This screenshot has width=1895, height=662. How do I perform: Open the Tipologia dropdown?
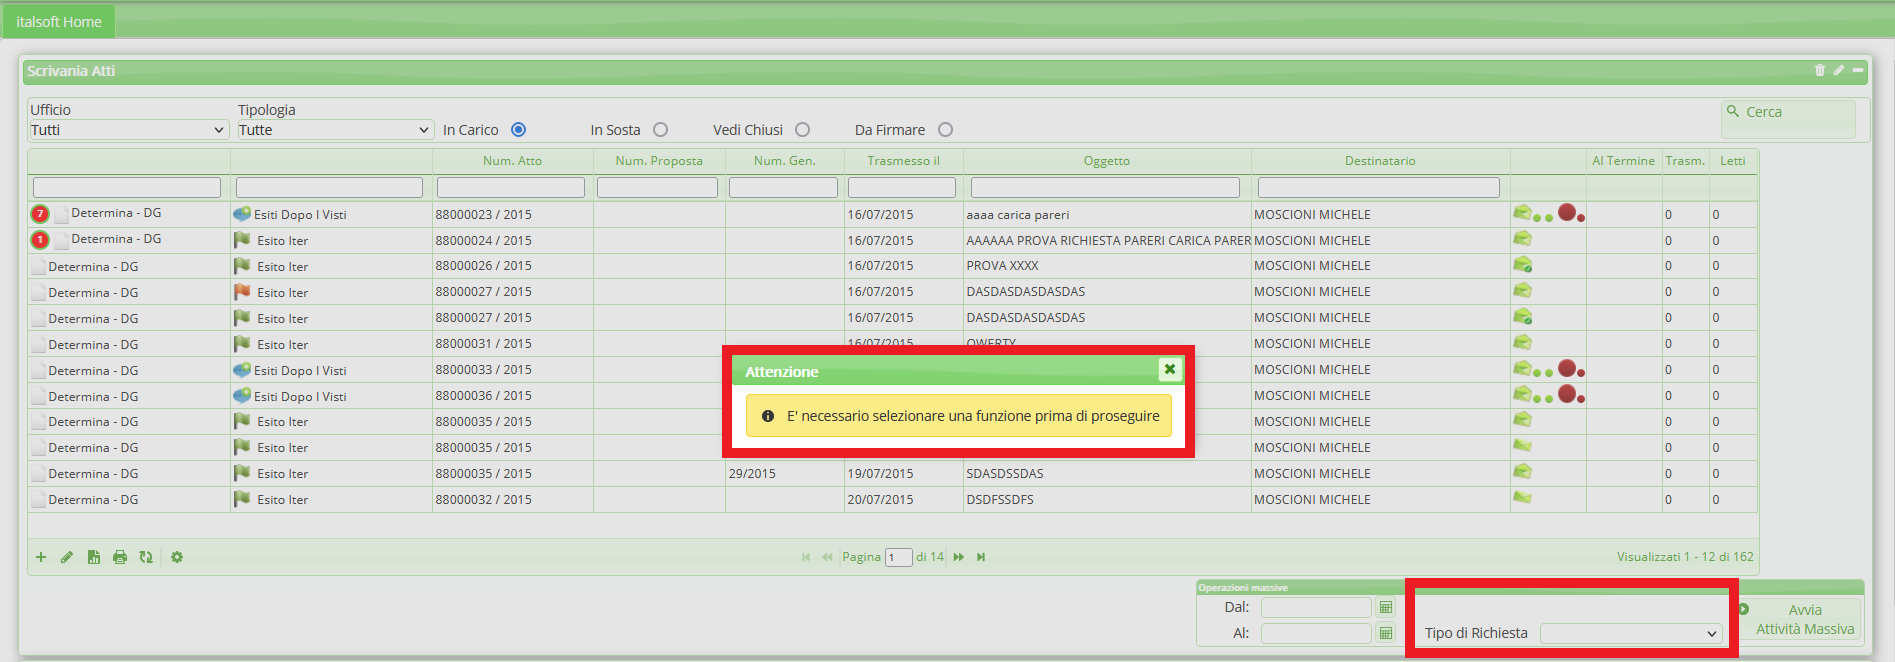(x=334, y=130)
